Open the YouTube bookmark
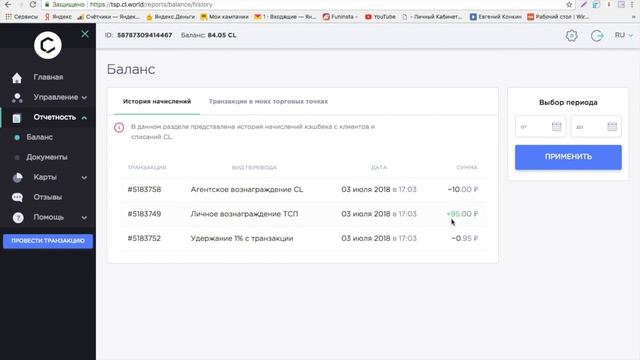640x360 pixels. 380,17
